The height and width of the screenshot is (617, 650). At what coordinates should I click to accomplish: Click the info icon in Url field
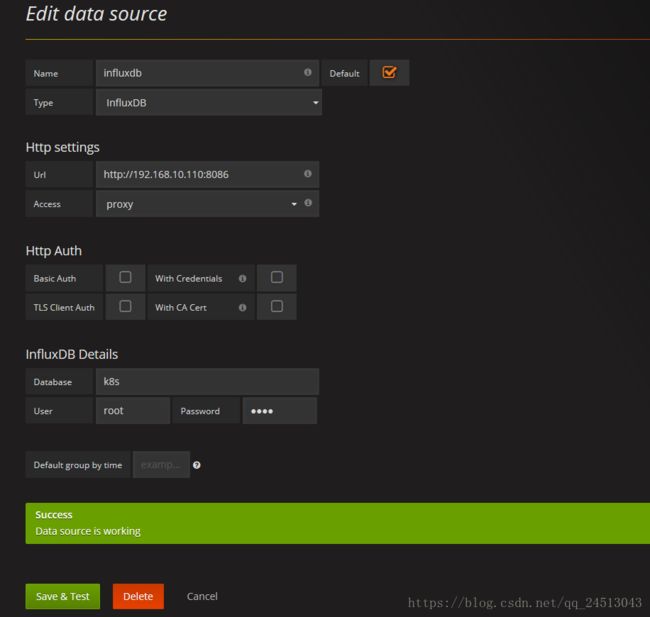click(308, 174)
